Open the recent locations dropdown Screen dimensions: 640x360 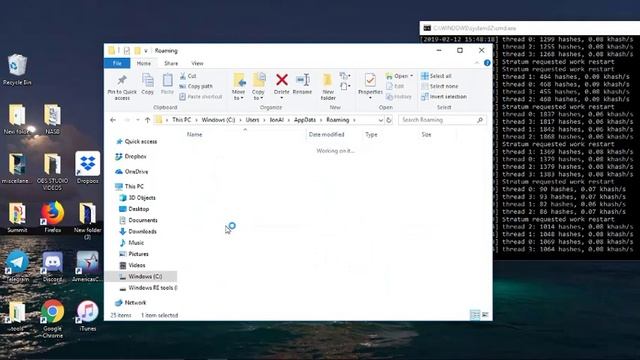tap(138, 120)
